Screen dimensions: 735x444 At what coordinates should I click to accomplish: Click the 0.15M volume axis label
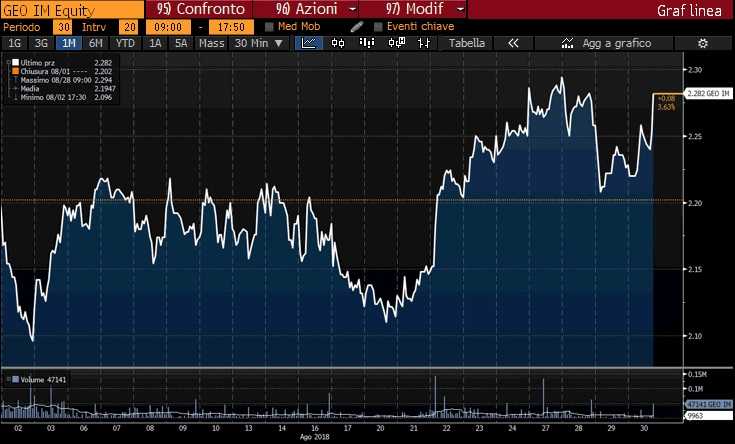click(x=697, y=374)
